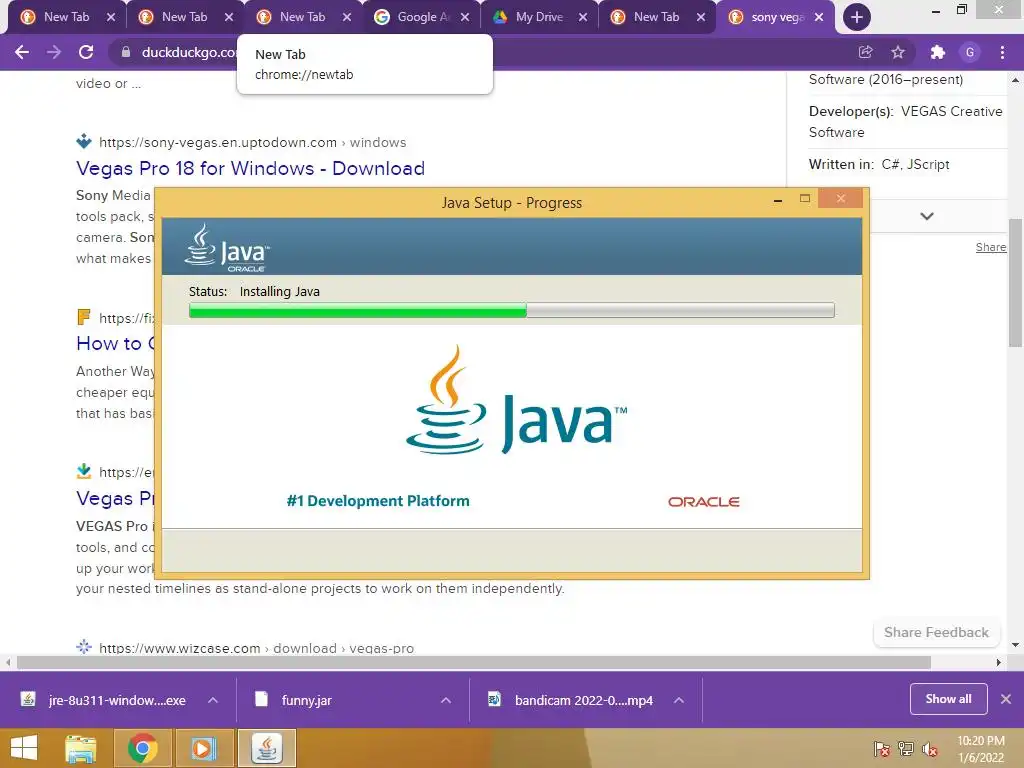1024x768 pixels.
Task: Click the Action Center flag tray icon
Action: tap(881, 748)
